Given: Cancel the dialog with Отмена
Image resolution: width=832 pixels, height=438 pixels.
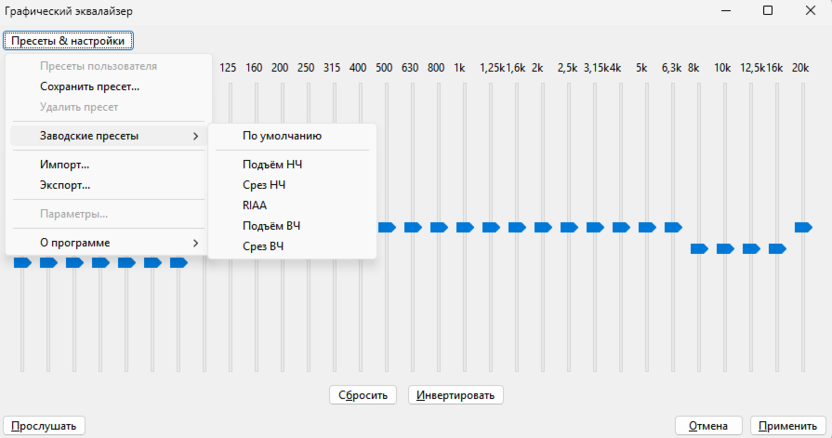Looking at the screenshot, I should (708, 426).
